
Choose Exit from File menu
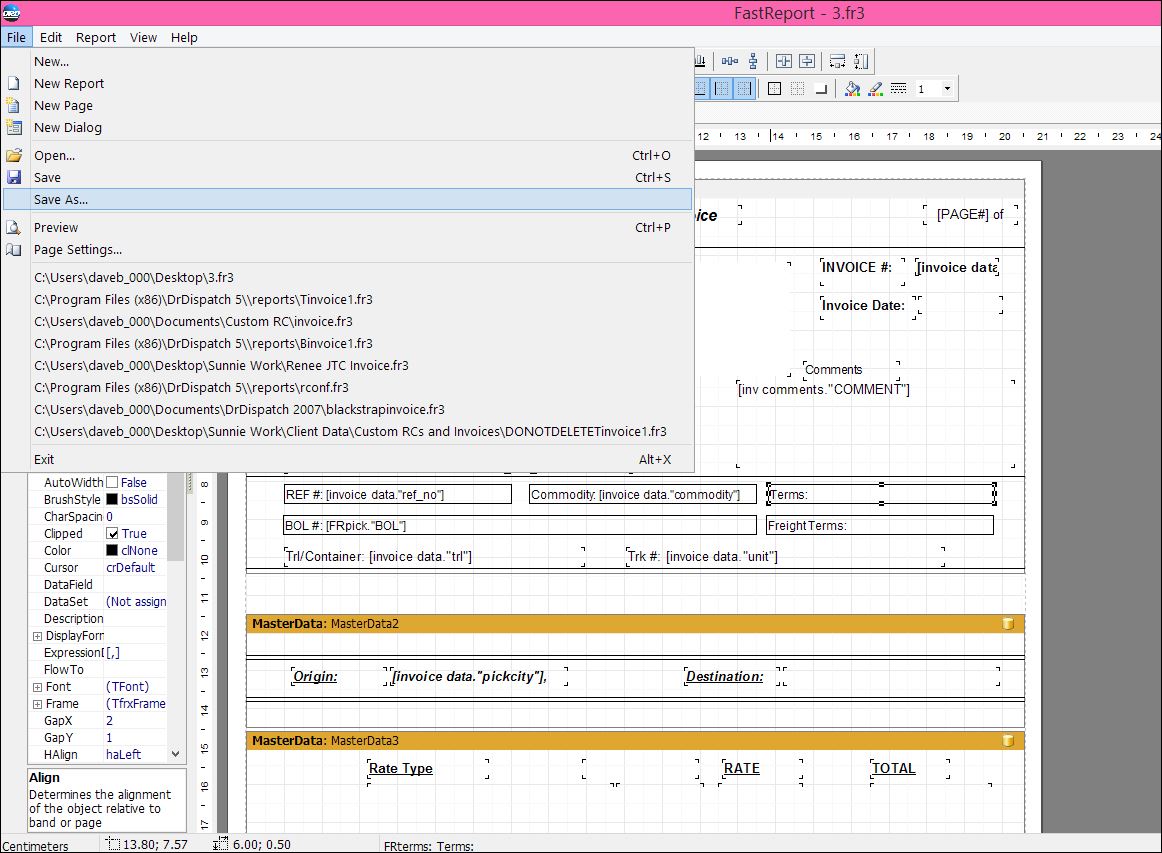[x=347, y=459]
